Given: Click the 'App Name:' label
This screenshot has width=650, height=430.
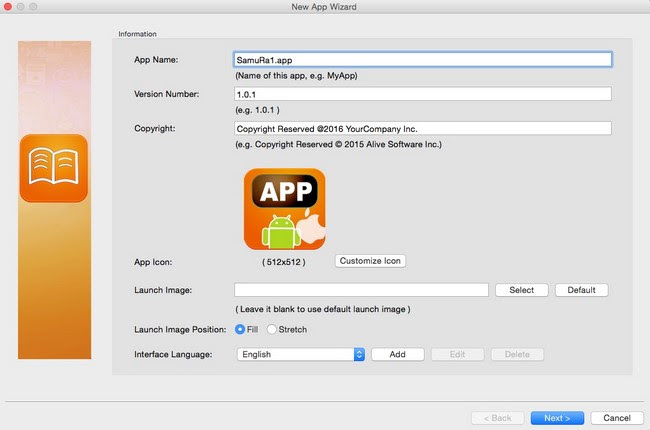Looking at the screenshot, I should click(156, 60).
